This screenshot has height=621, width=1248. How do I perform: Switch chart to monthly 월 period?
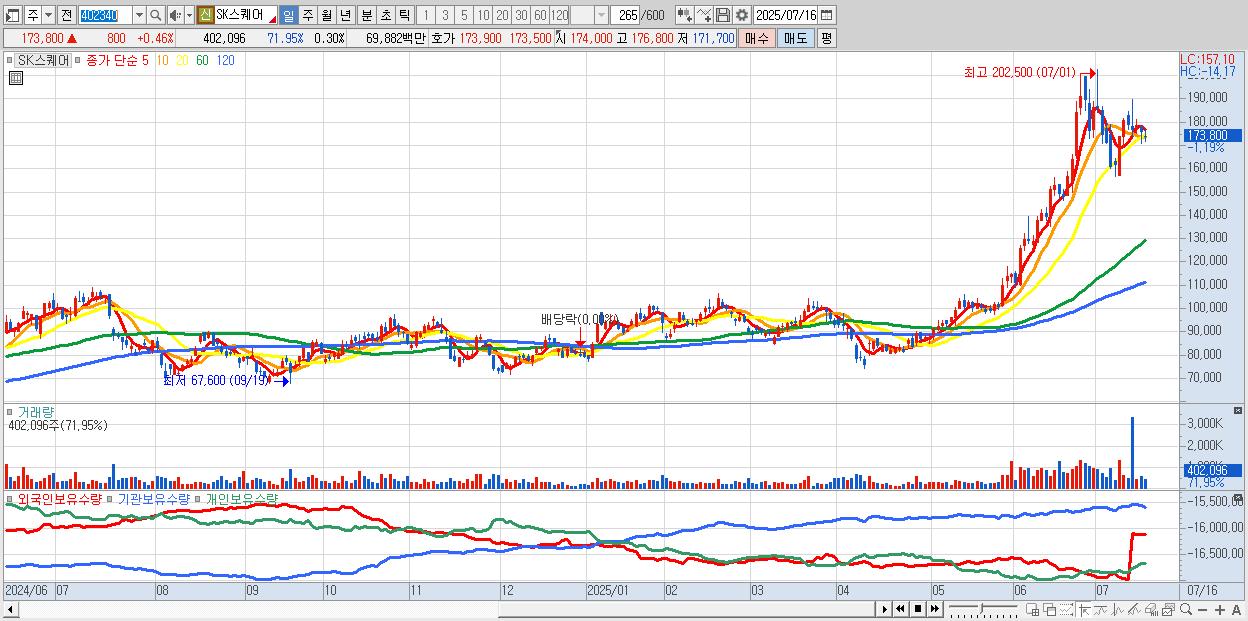pyautogui.click(x=326, y=15)
